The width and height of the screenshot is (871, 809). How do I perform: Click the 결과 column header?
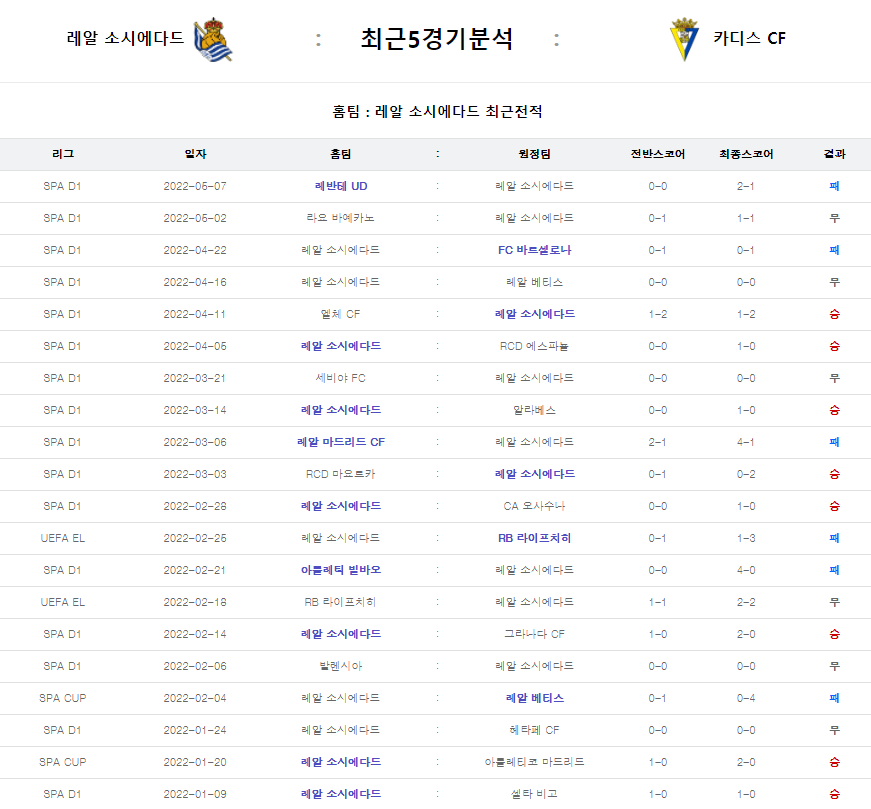[x=834, y=154]
